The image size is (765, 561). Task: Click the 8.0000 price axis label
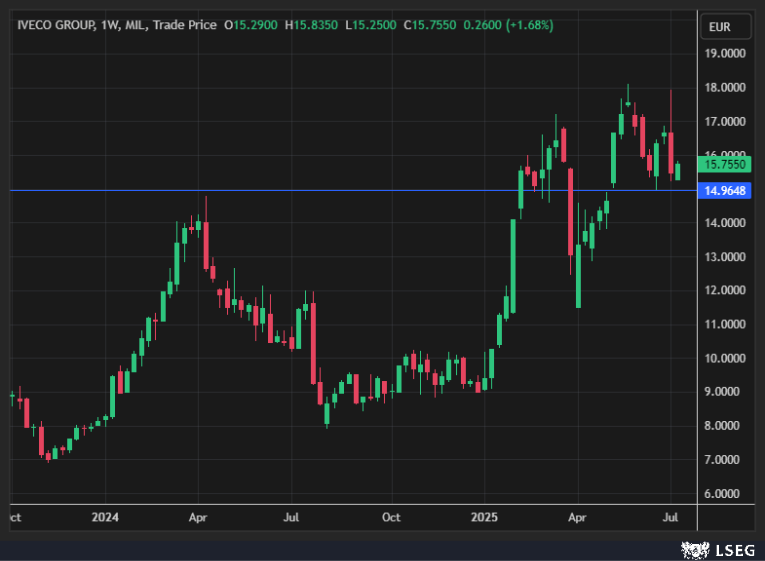pos(727,426)
